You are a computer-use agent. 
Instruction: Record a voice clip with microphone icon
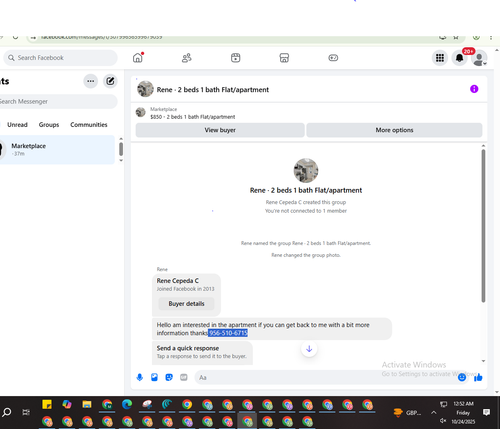[x=140, y=377]
